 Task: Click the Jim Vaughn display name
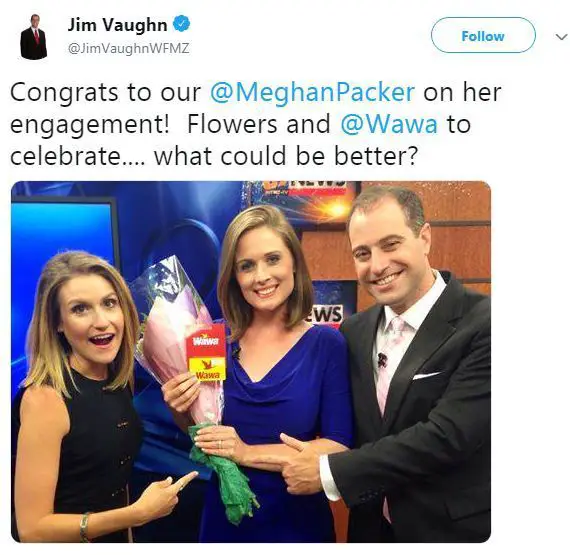(x=117, y=24)
